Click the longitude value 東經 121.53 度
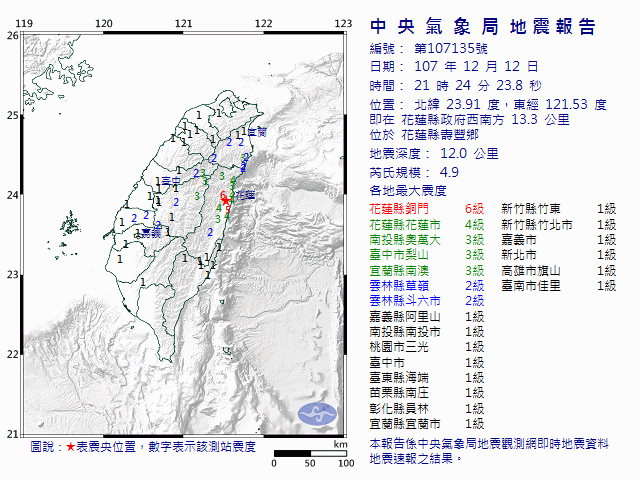This screenshot has width=640, height=480. click(560, 104)
